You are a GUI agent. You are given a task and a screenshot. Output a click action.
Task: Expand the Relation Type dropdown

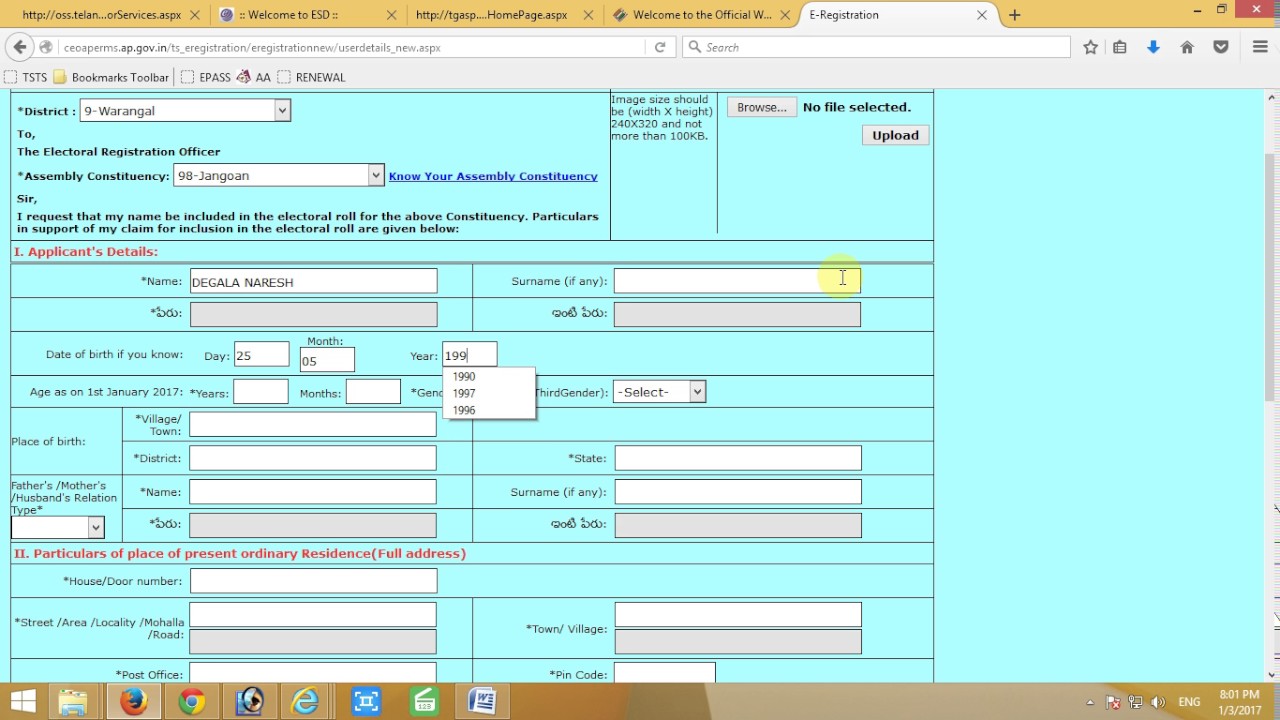click(57, 527)
